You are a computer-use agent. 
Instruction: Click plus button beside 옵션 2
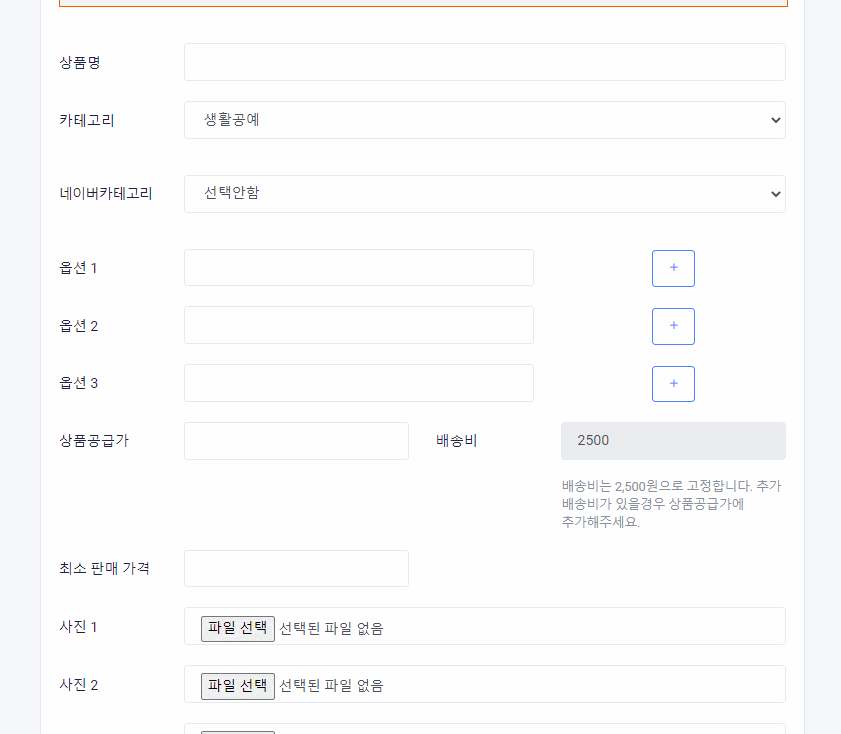673,326
